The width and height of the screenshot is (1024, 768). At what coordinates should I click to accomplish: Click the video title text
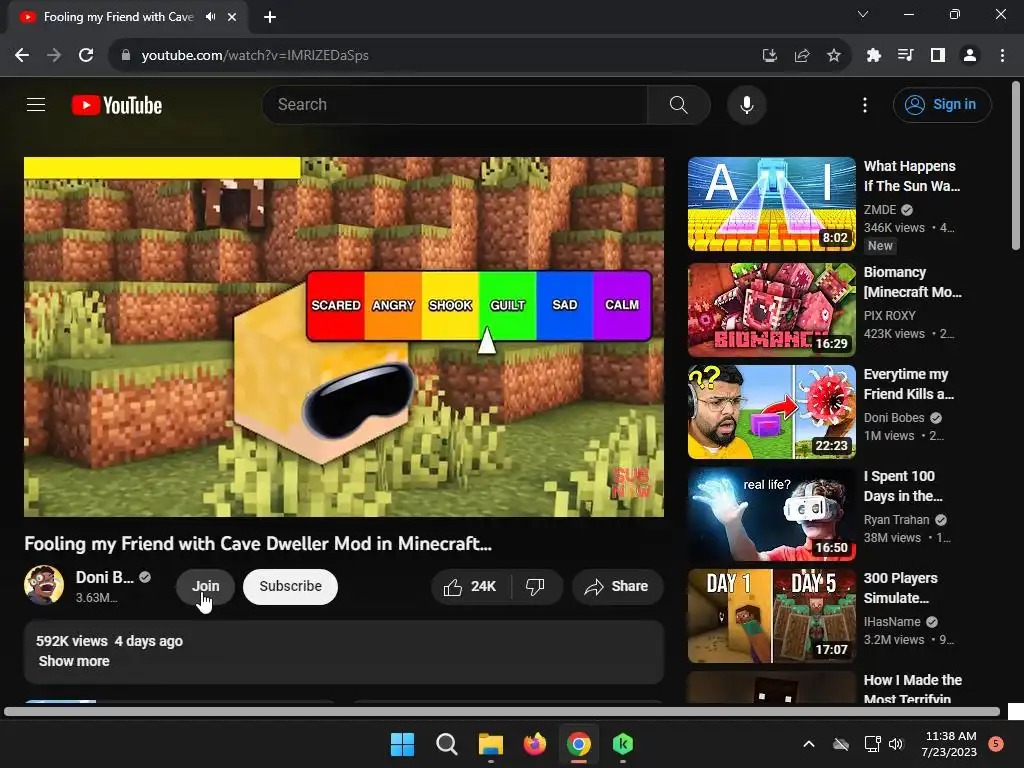(x=258, y=543)
